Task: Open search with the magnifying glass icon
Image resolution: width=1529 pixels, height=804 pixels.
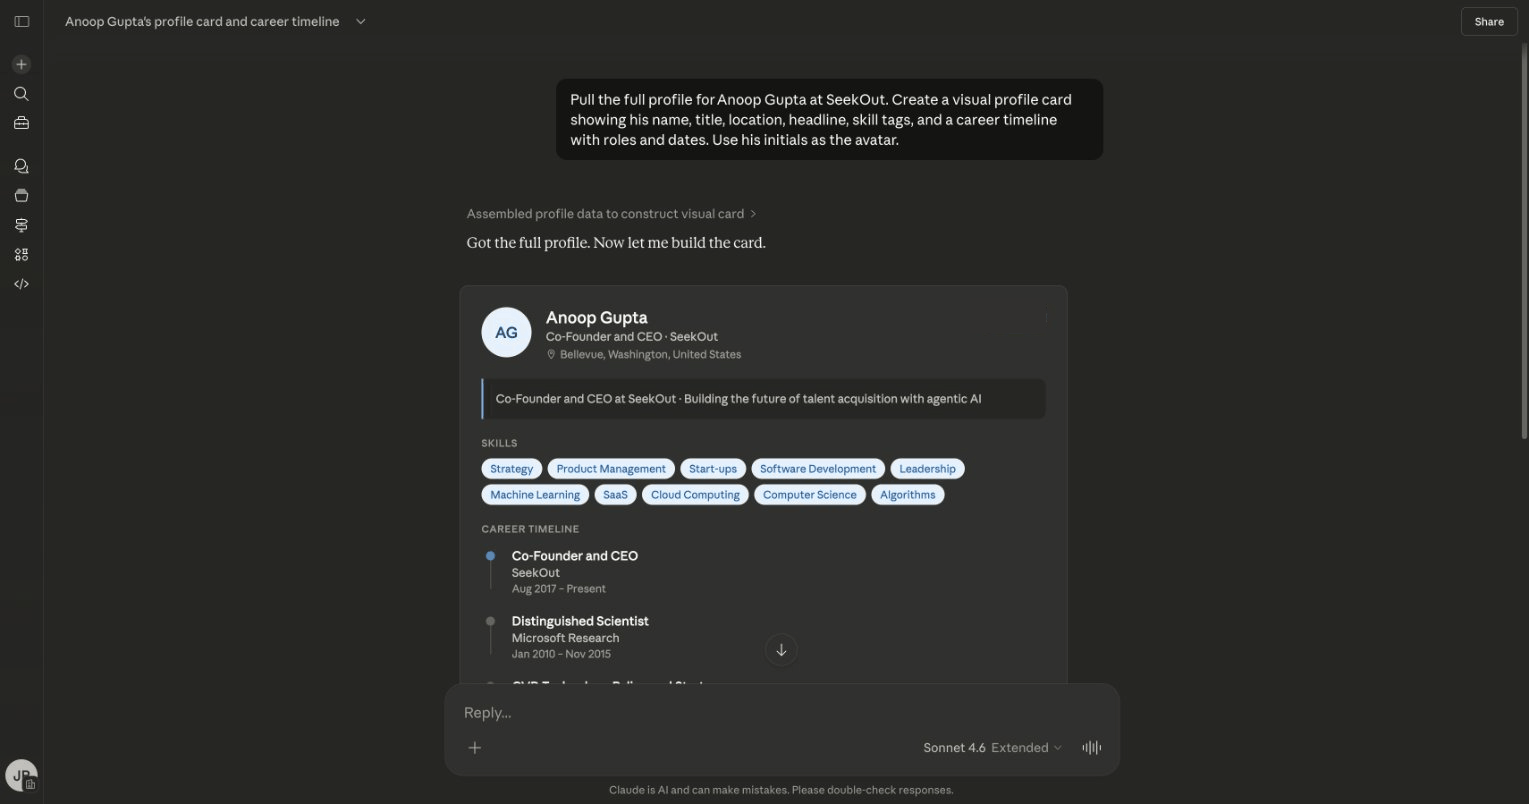Action: tap(21, 93)
